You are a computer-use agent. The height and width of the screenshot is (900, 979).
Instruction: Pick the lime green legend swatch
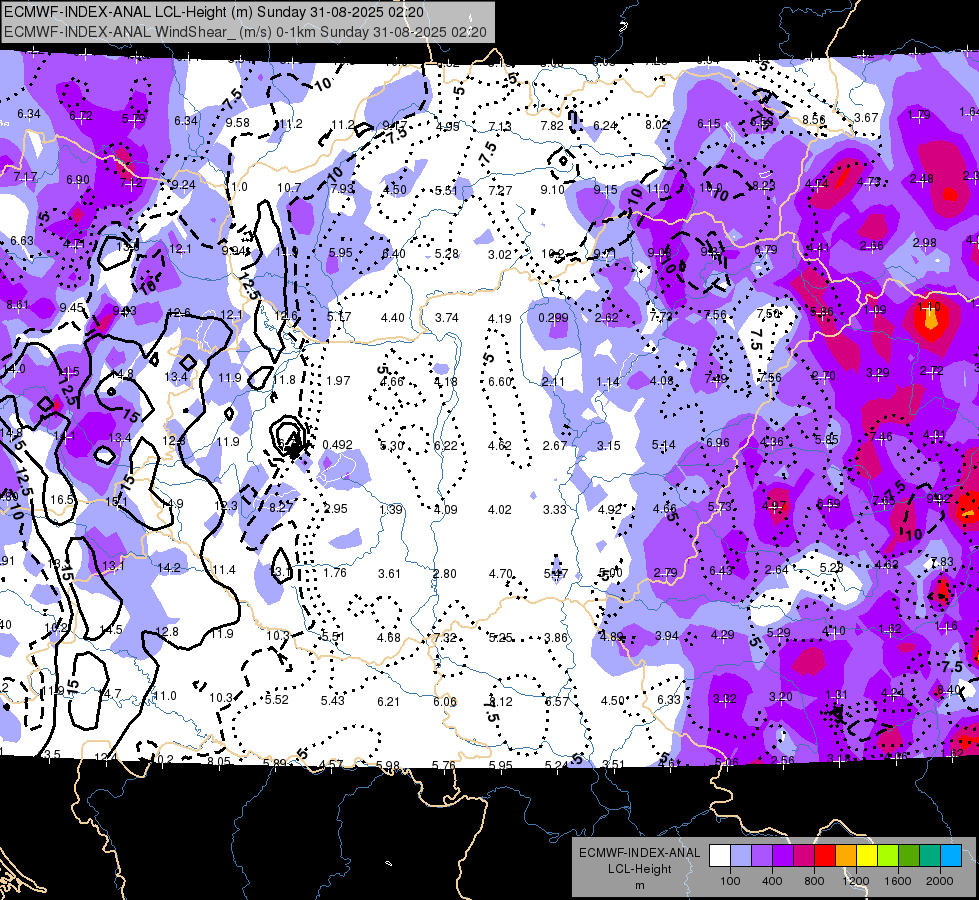click(x=888, y=856)
